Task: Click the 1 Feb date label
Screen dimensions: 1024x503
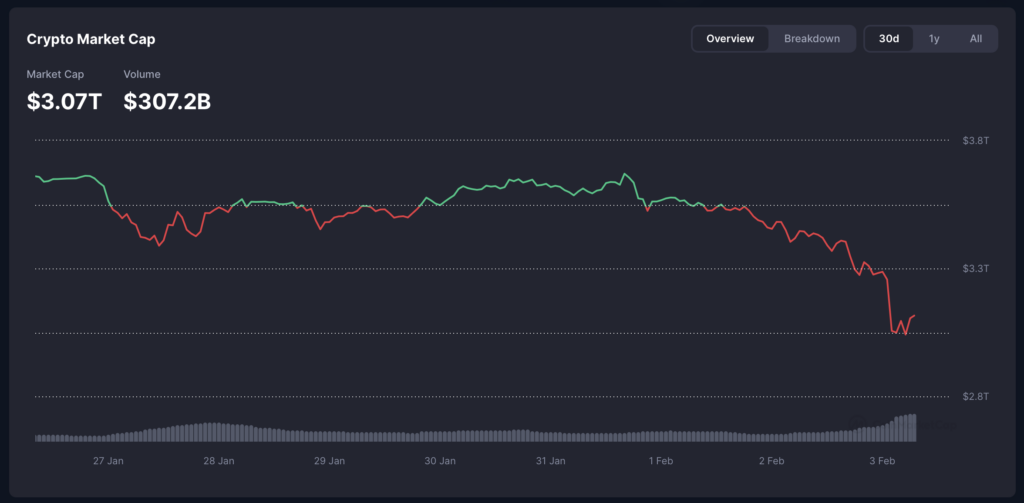Action: point(661,461)
